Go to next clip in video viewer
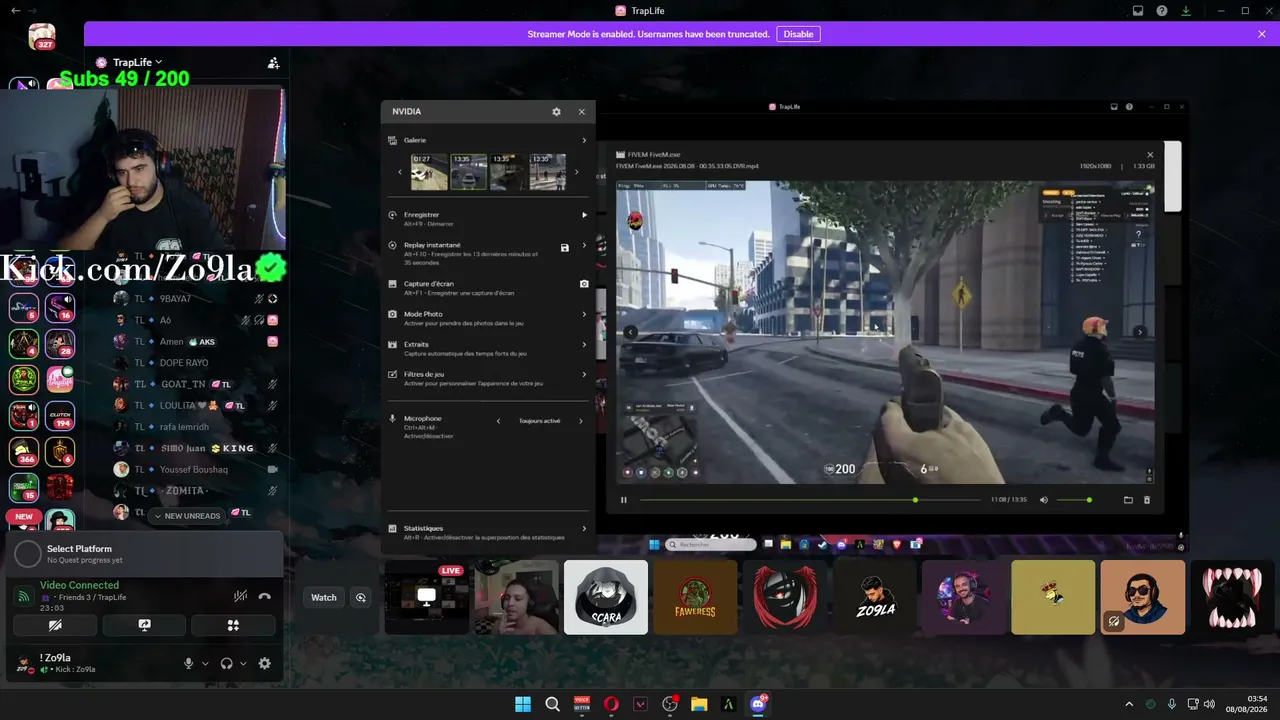Image resolution: width=1280 pixels, height=720 pixels. pyautogui.click(x=1140, y=332)
